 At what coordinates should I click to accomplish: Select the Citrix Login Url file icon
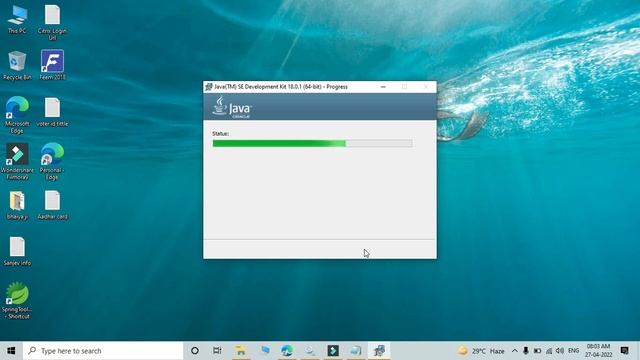52,22
